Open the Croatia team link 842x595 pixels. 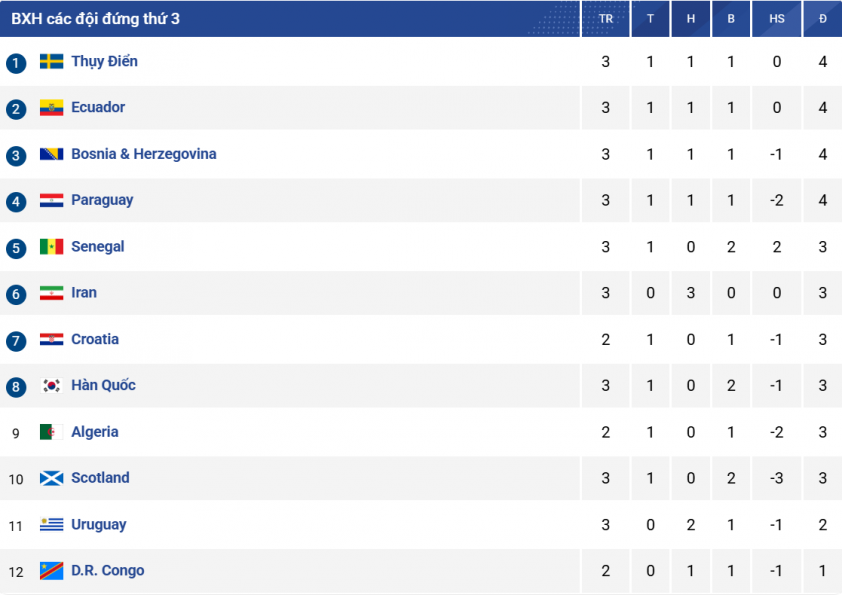(95, 339)
